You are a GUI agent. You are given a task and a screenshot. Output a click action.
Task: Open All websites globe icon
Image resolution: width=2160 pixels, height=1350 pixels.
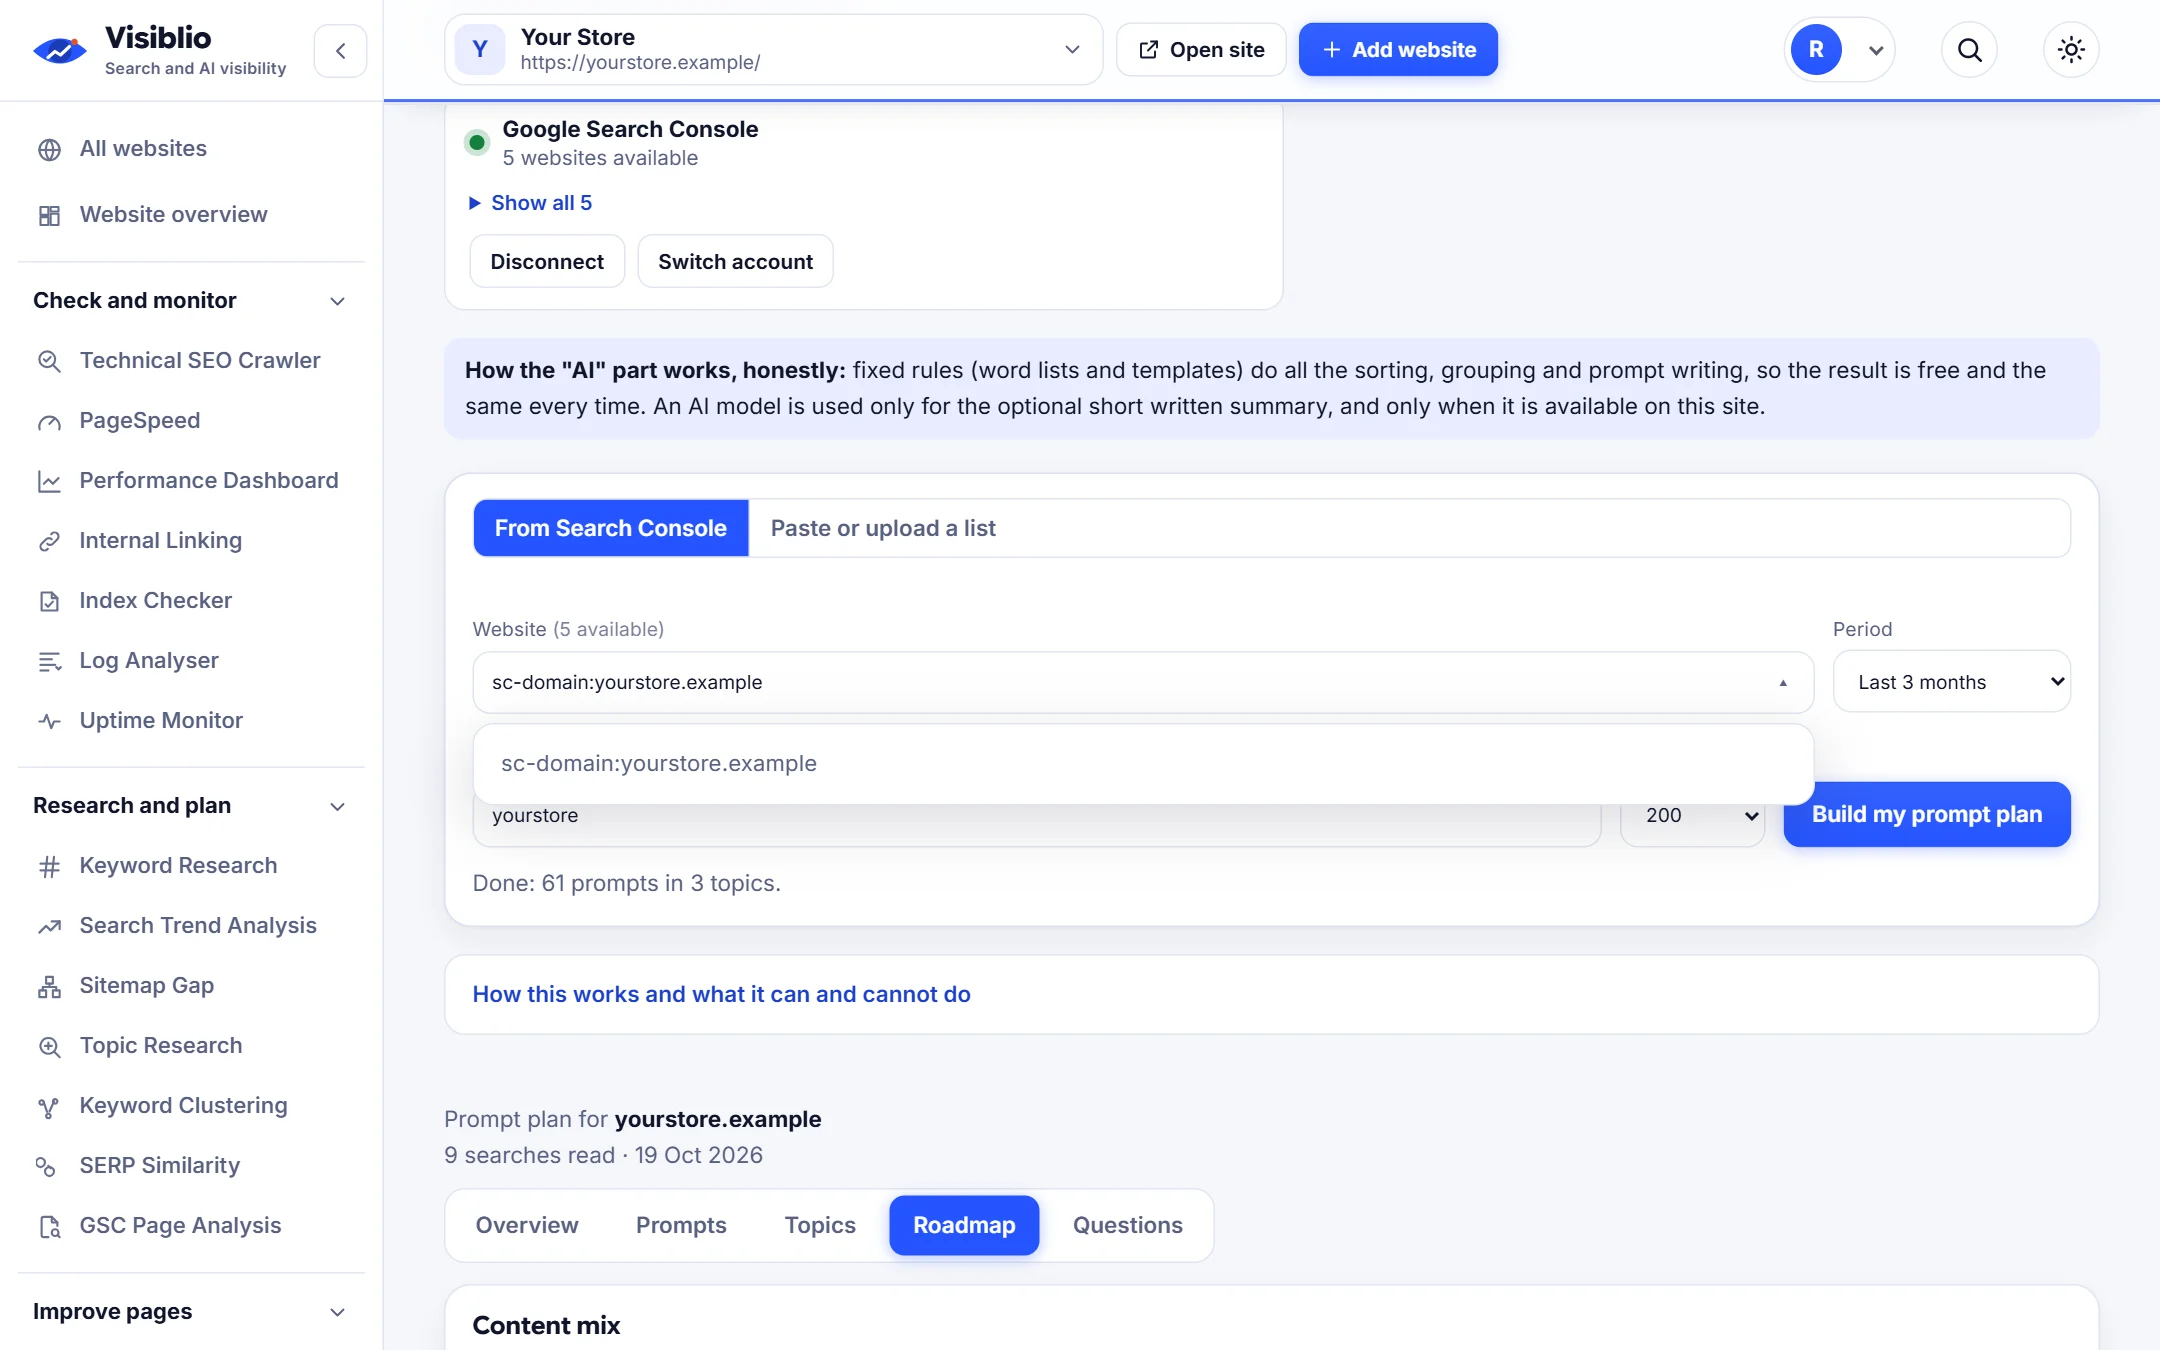49,150
